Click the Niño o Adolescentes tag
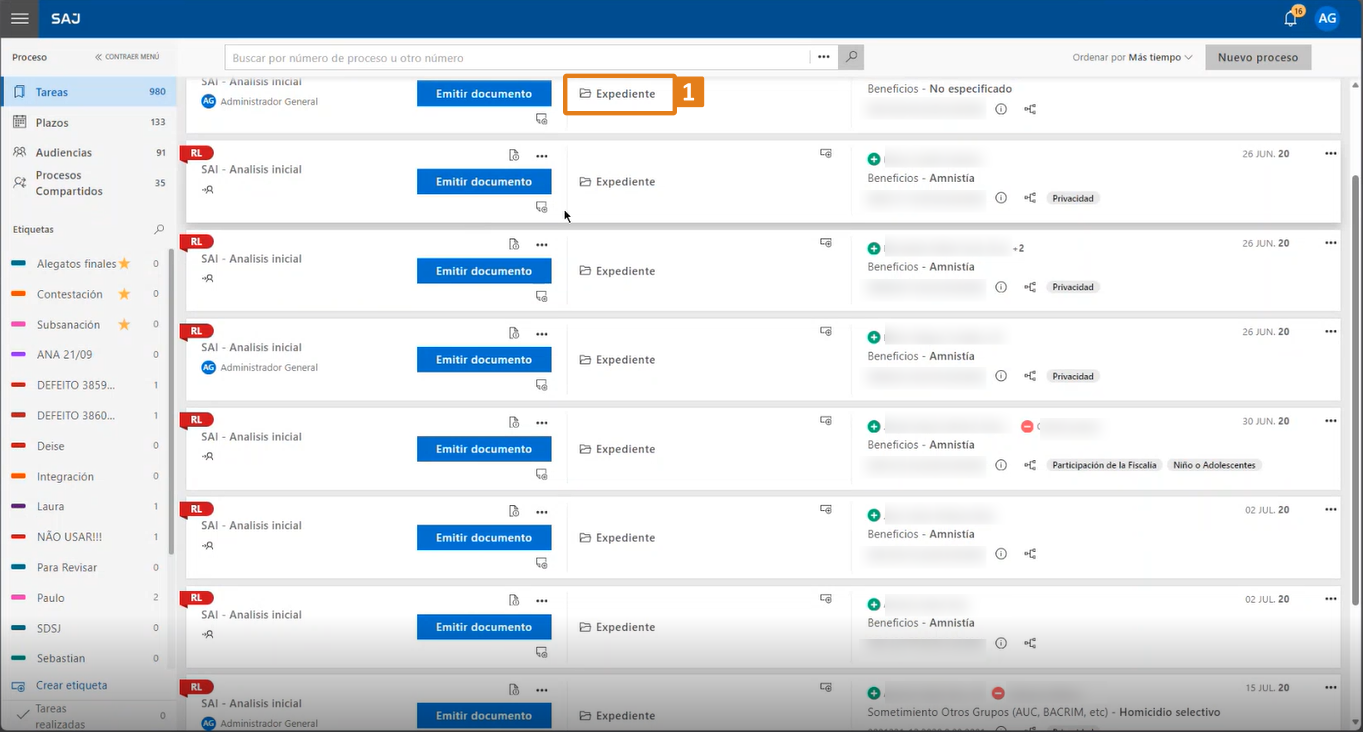 coord(1215,465)
